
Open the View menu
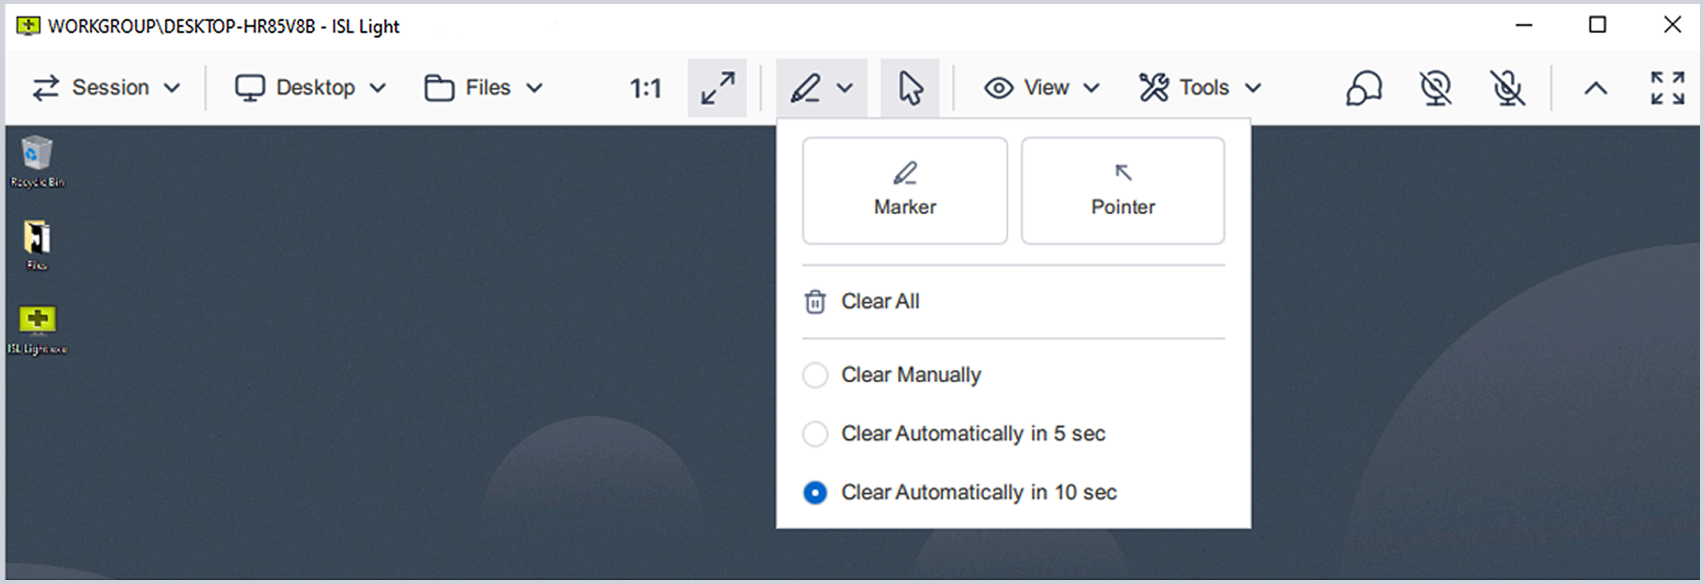pyautogui.click(x=1042, y=88)
